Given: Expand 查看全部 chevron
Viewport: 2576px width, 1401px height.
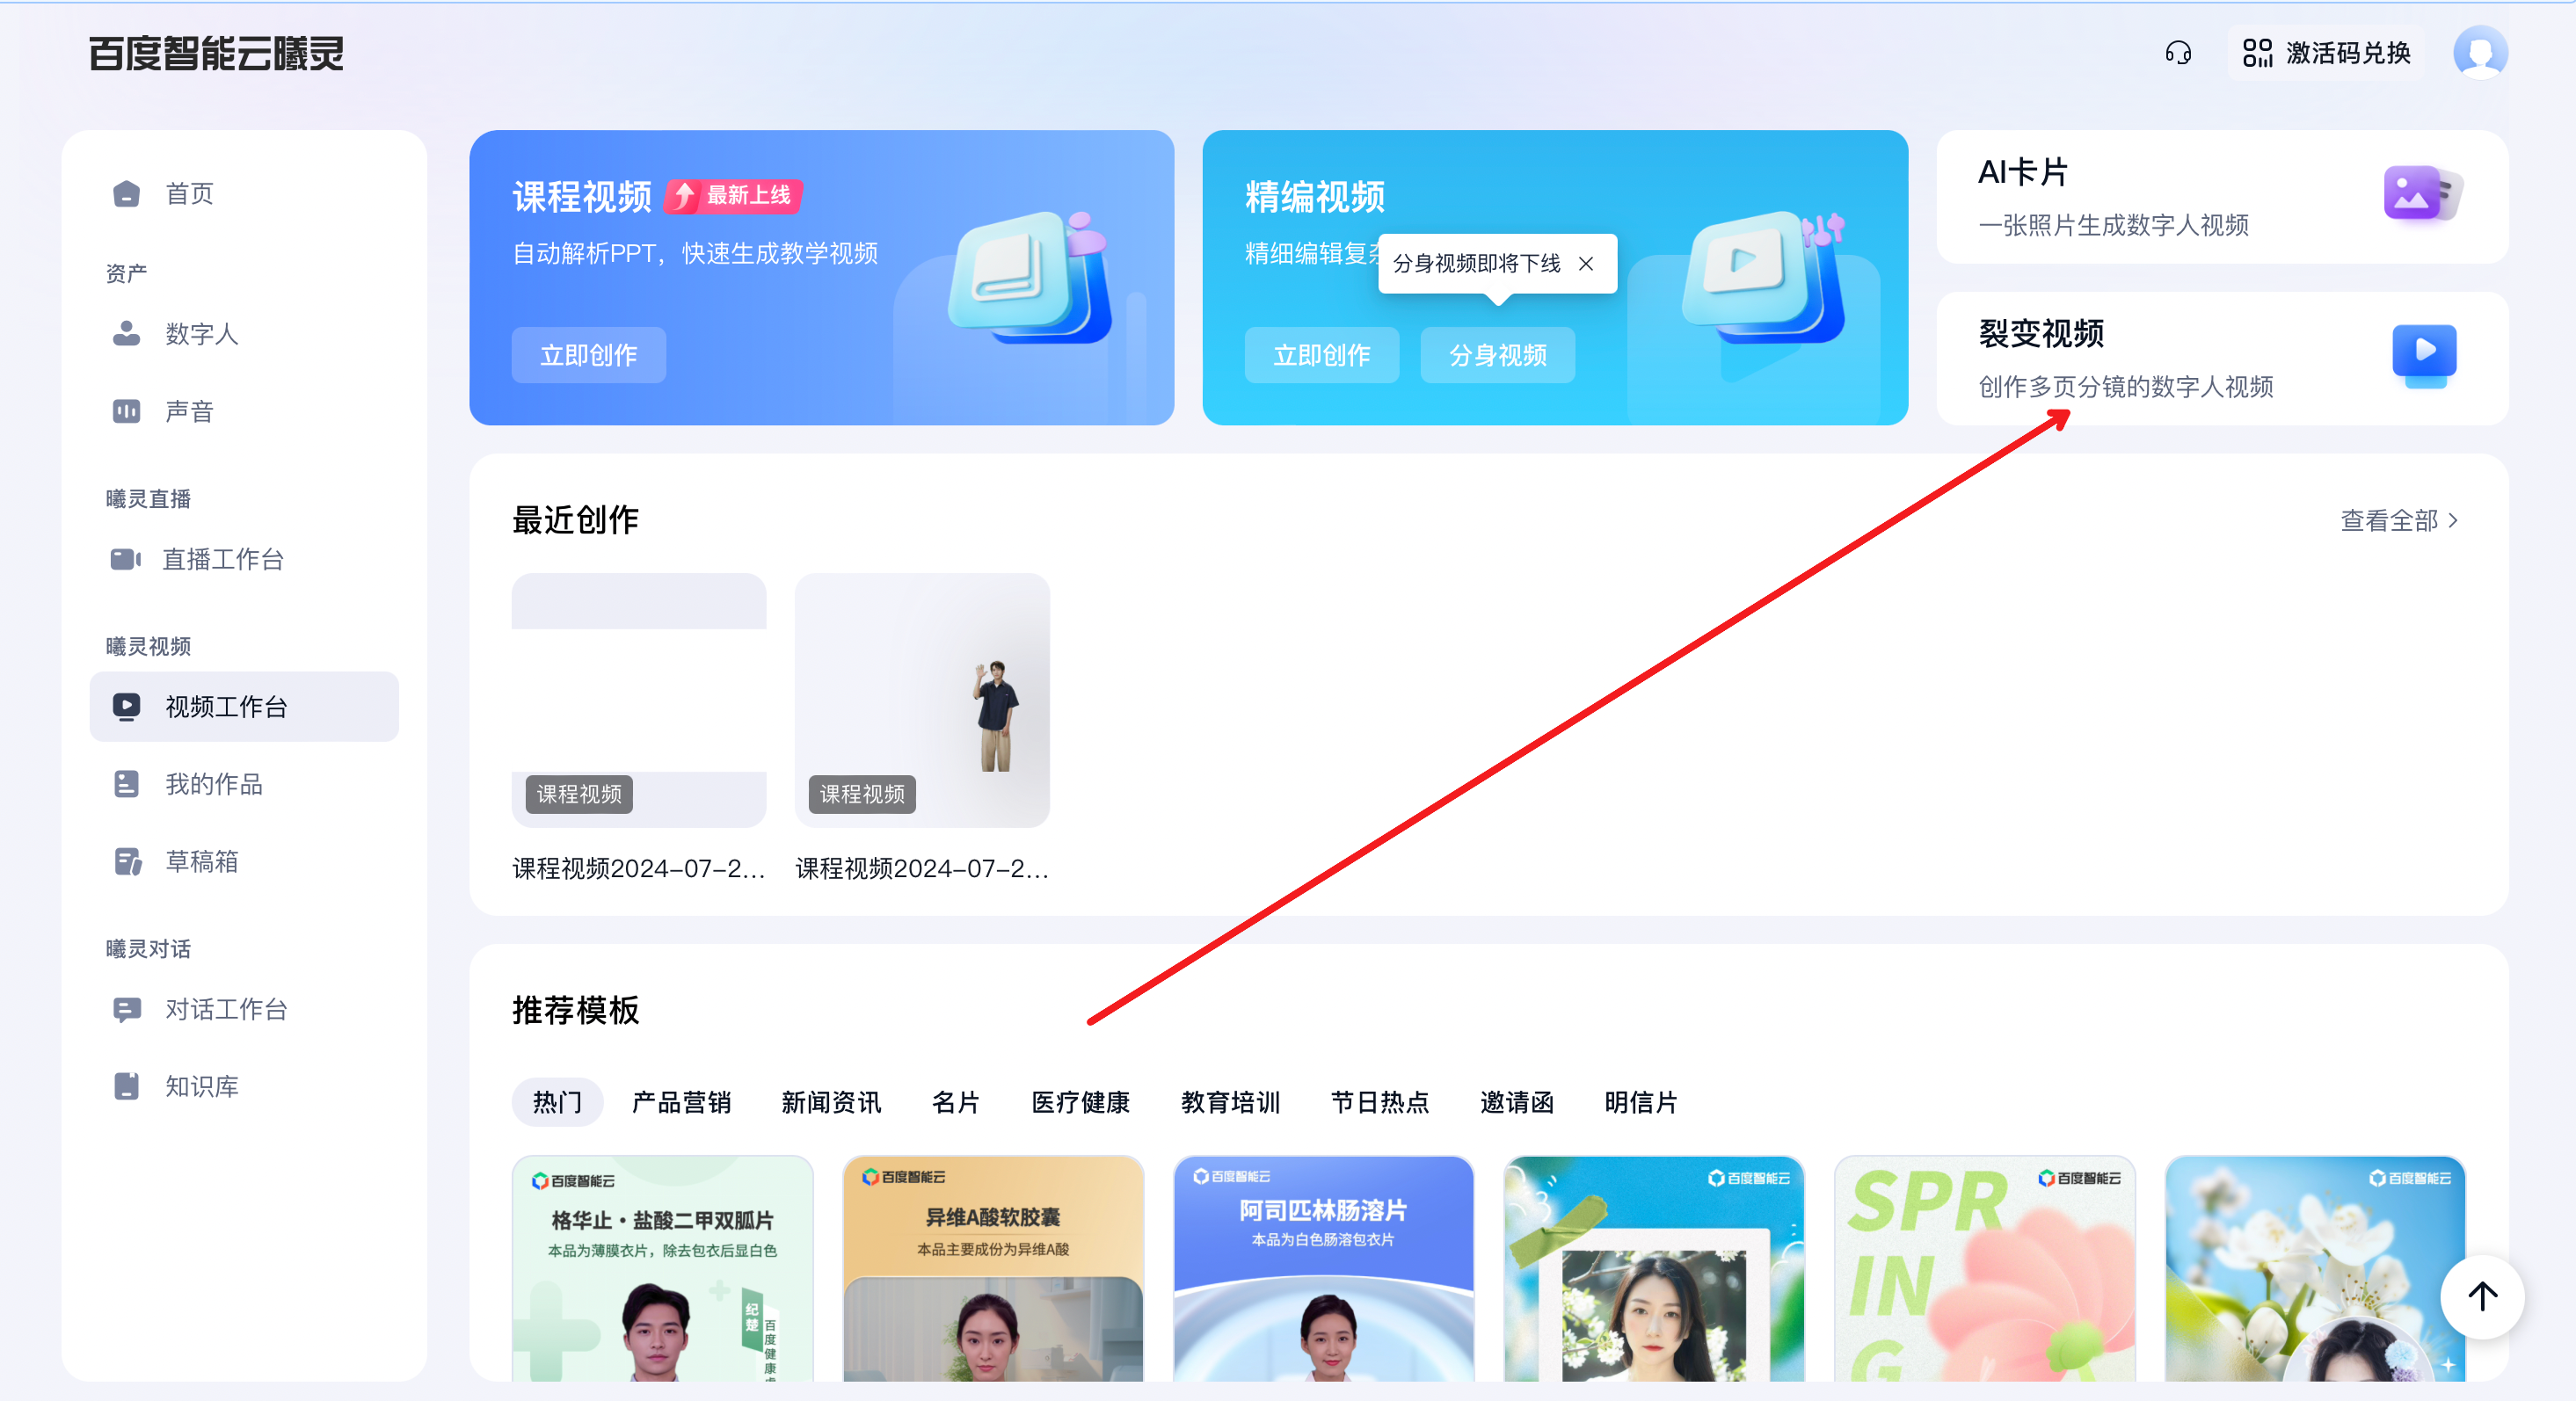Looking at the screenshot, I should [x=2453, y=520].
